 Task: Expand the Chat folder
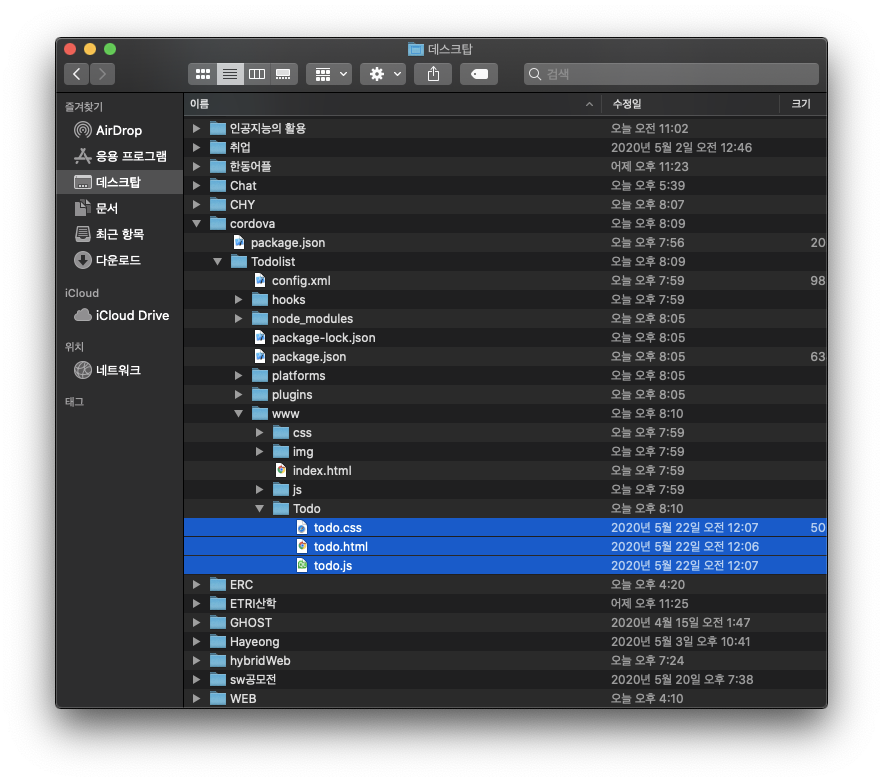click(x=196, y=185)
